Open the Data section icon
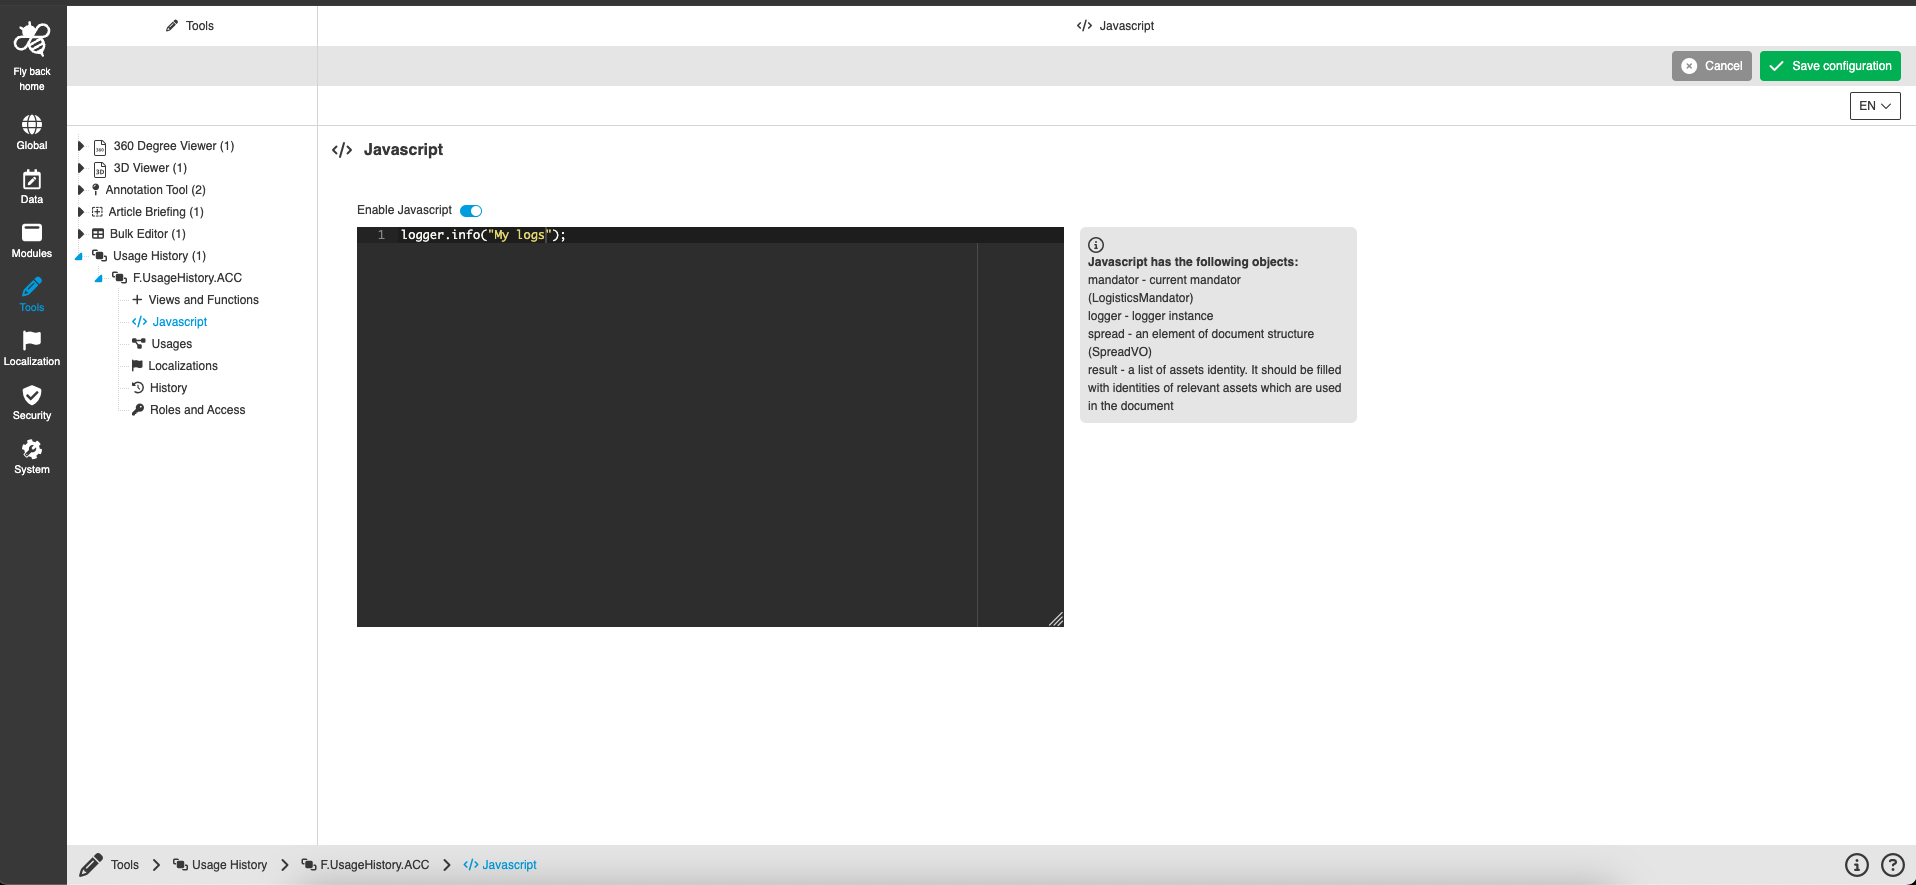This screenshot has width=1916, height=885. [32, 179]
